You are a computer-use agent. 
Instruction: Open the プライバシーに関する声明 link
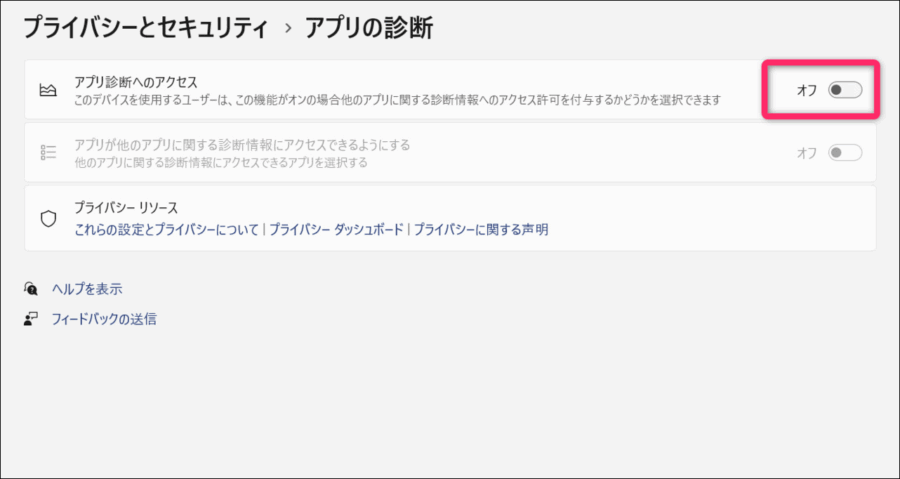click(481, 229)
